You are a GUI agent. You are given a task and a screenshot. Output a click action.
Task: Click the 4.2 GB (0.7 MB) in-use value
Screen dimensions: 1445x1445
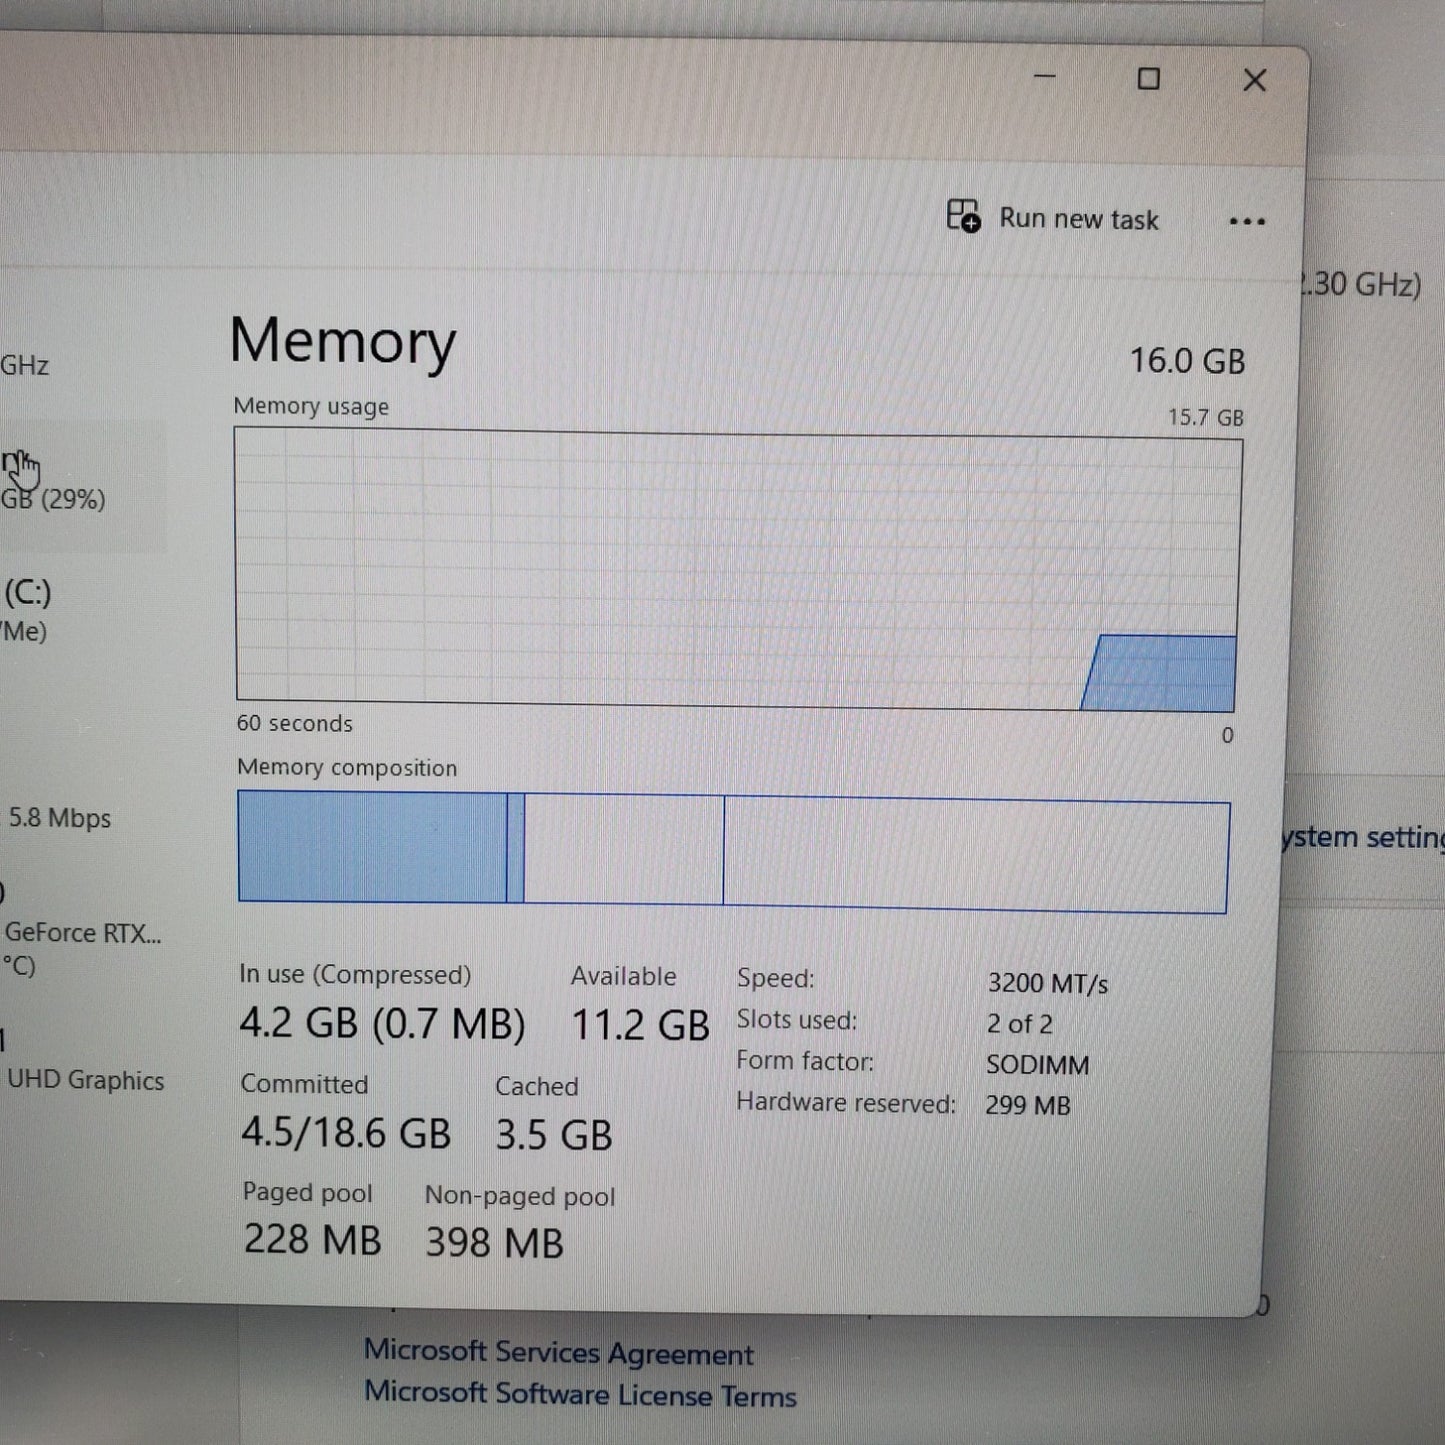382,1023
